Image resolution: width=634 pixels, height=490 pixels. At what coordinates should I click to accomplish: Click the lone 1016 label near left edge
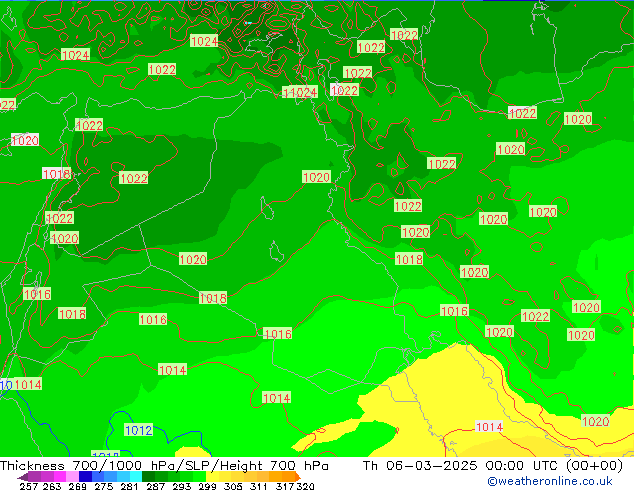click(37, 294)
